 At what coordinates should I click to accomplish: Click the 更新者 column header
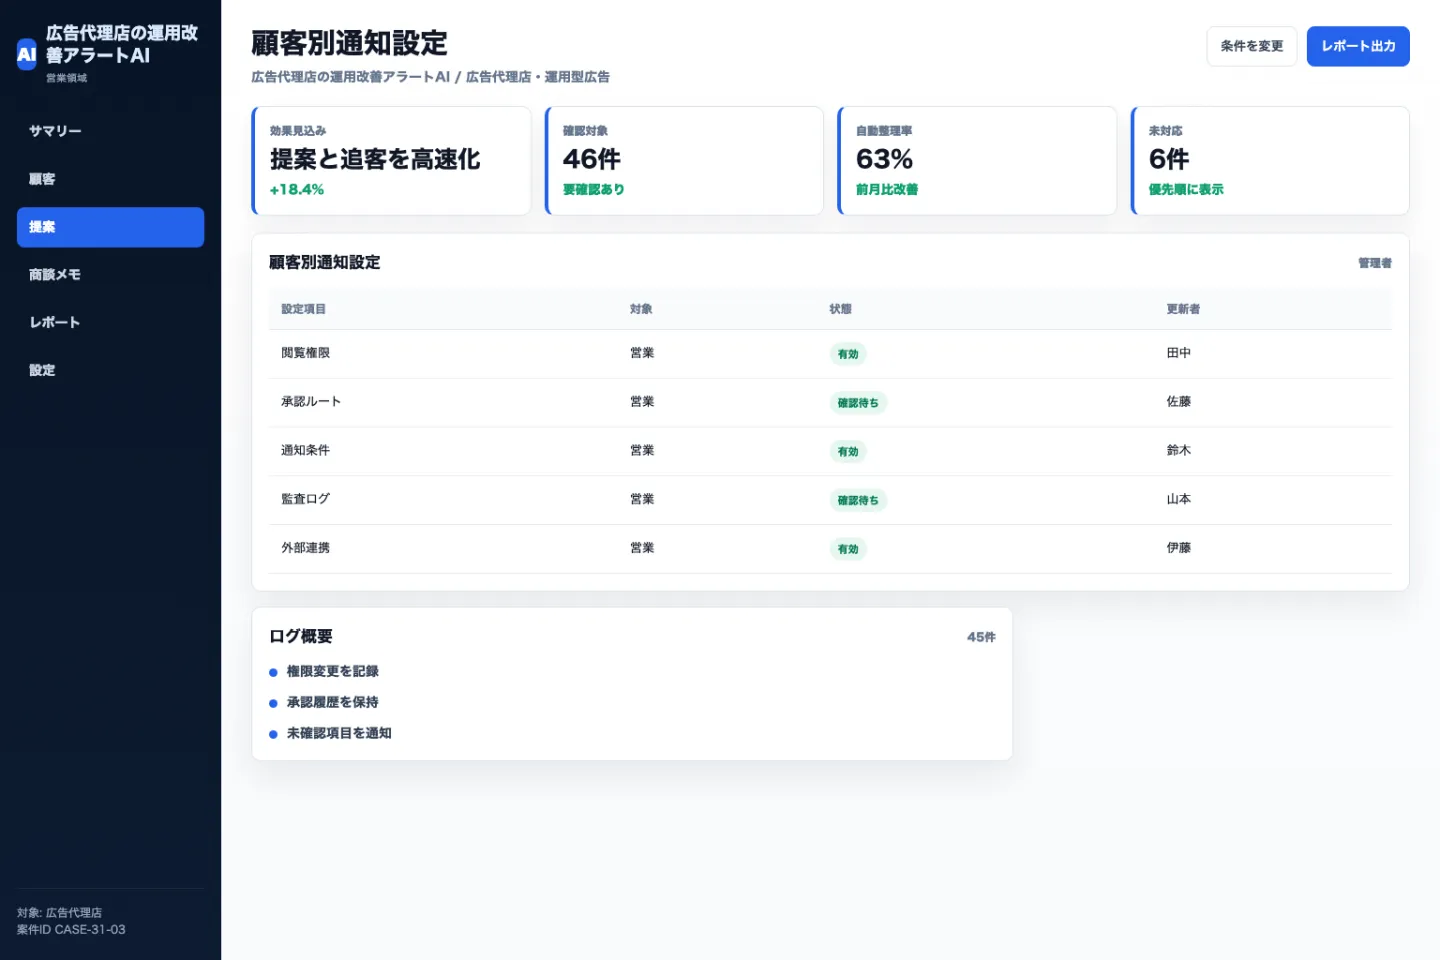point(1183,309)
